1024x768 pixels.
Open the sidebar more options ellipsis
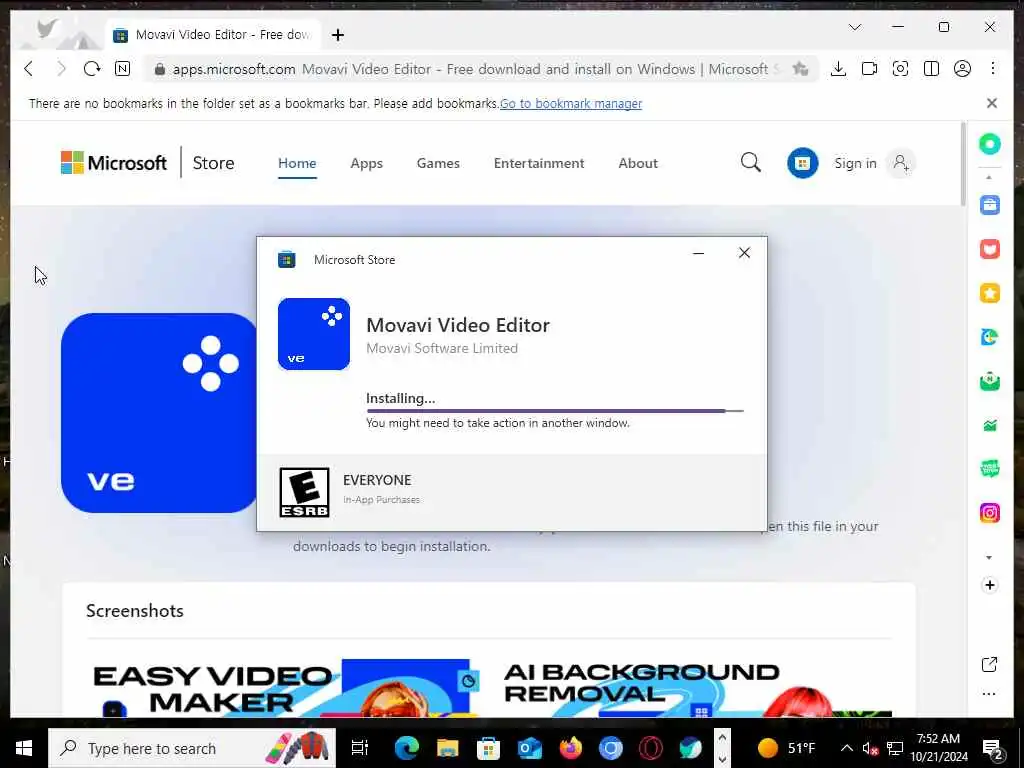tap(989, 694)
